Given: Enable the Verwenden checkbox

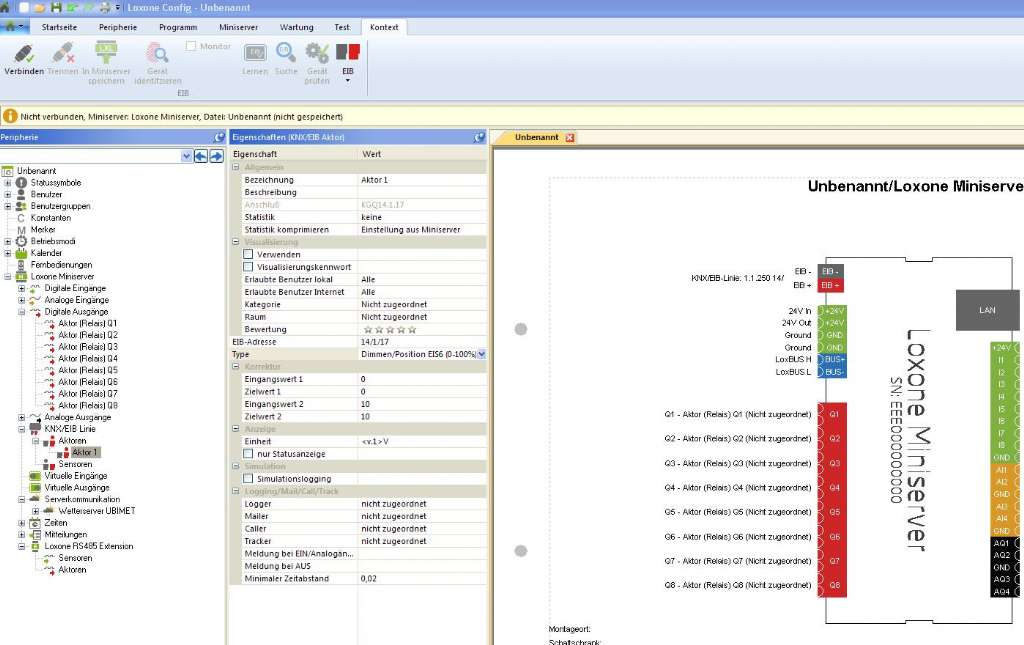Looking at the screenshot, I should pyautogui.click(x=248, y=254).
